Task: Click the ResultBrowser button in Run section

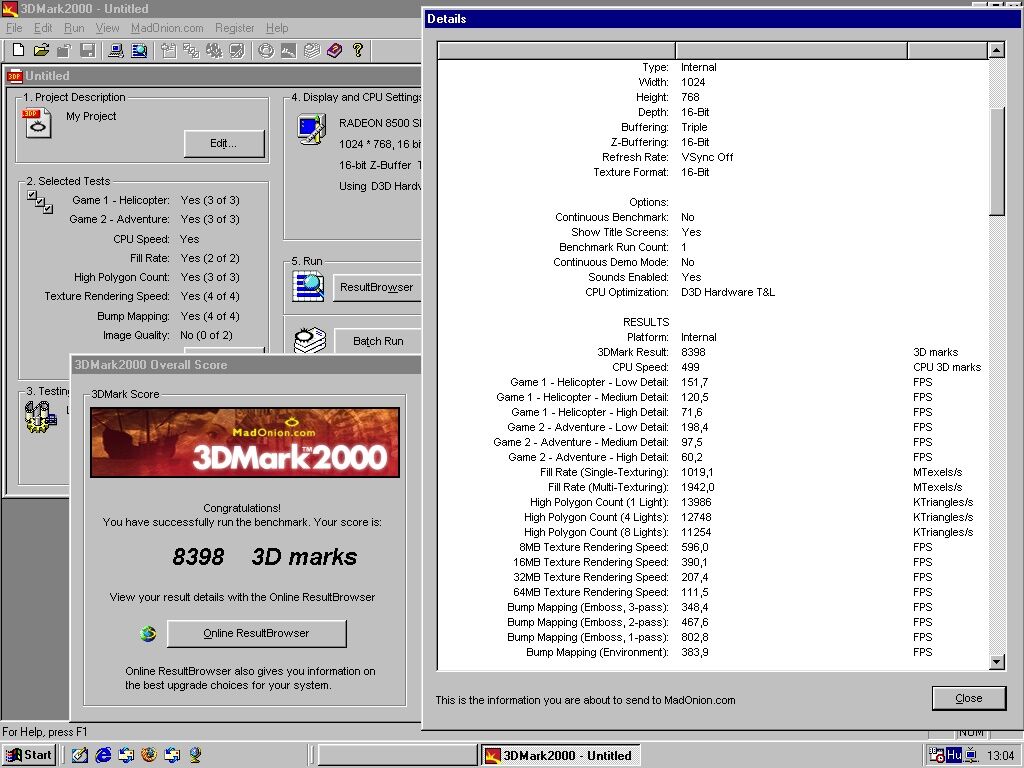Action: (x=377, y=287)
